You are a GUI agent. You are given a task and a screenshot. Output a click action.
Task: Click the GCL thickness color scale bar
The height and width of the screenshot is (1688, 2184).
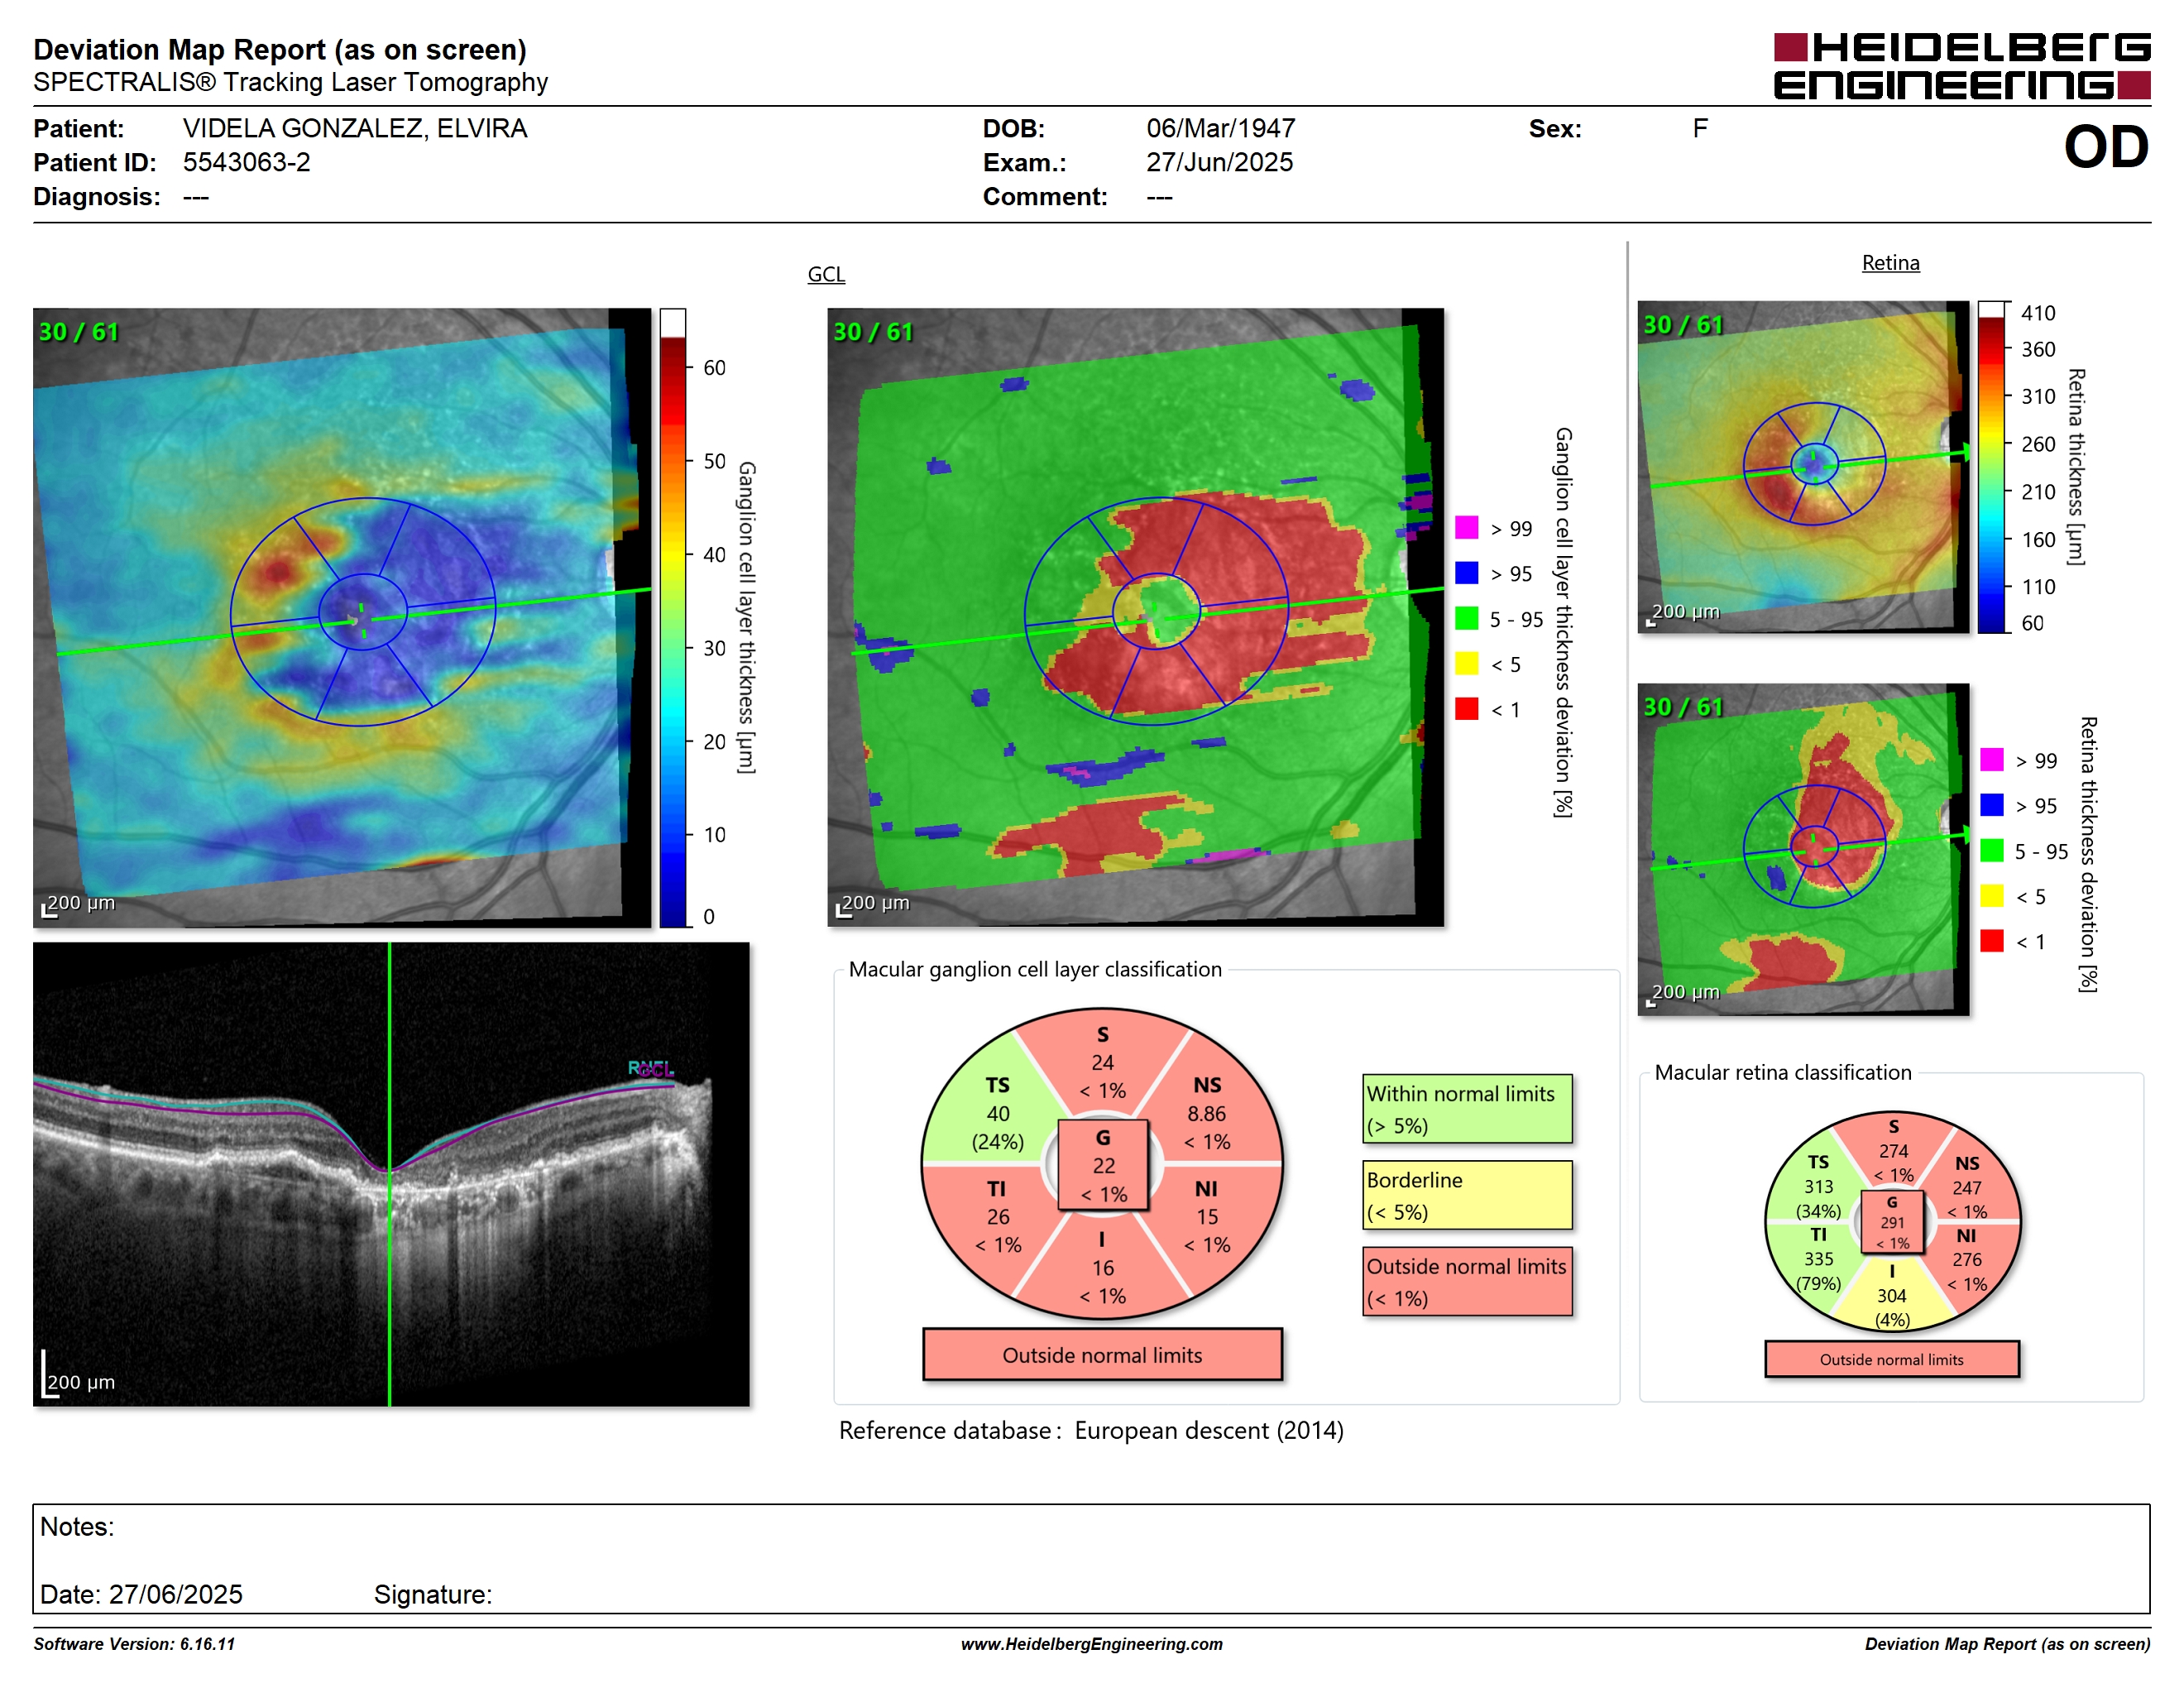tap(673, 618)
